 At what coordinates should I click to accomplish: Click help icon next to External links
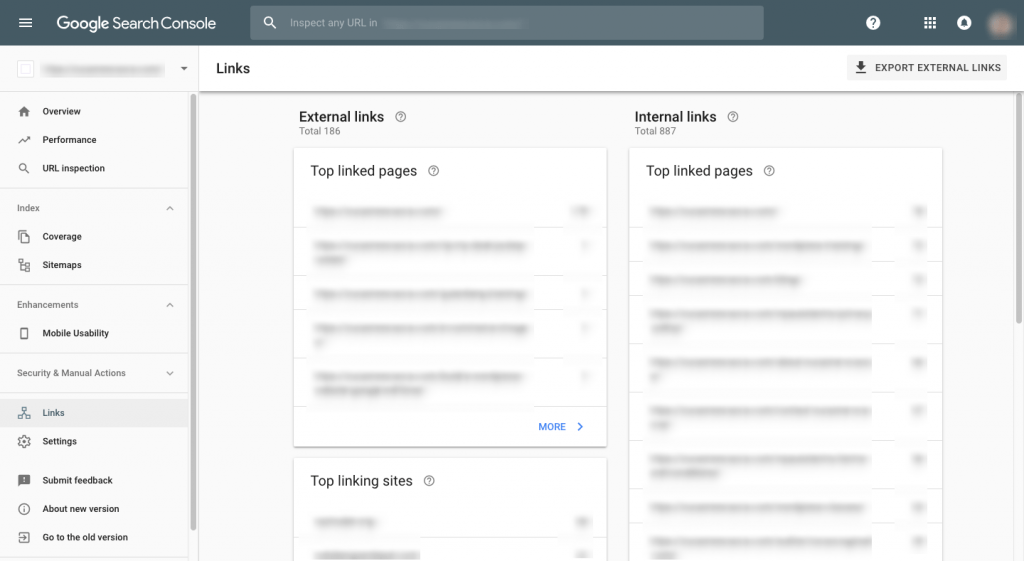[x=400, y=117]
